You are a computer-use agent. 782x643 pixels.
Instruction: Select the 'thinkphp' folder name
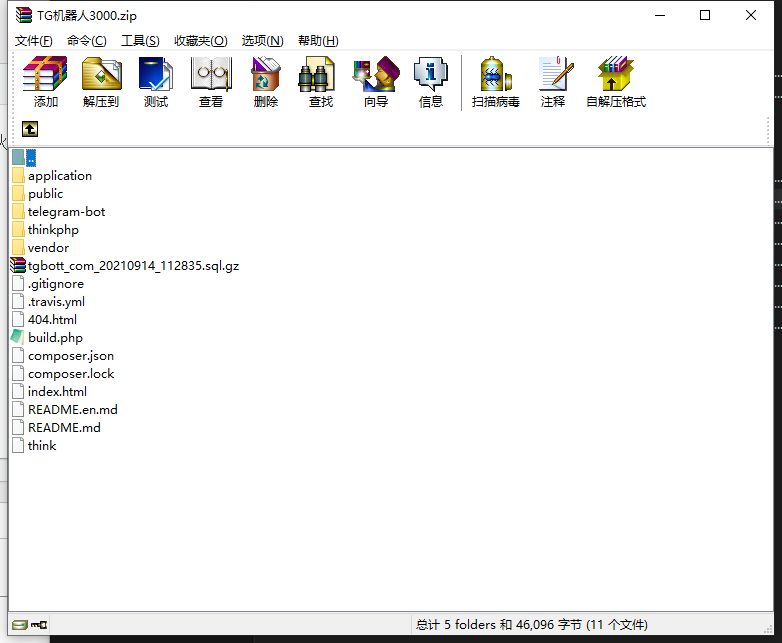[x=53, y=229]
